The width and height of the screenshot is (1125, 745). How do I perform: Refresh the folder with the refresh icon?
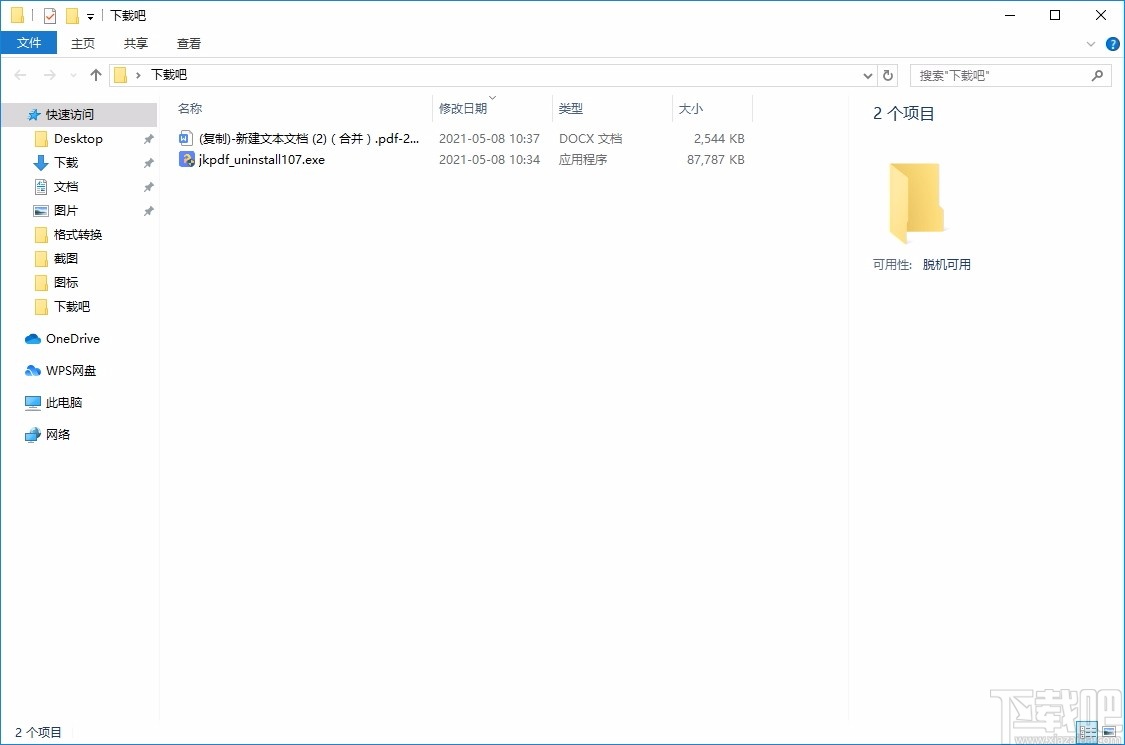(x=888, y=74)
